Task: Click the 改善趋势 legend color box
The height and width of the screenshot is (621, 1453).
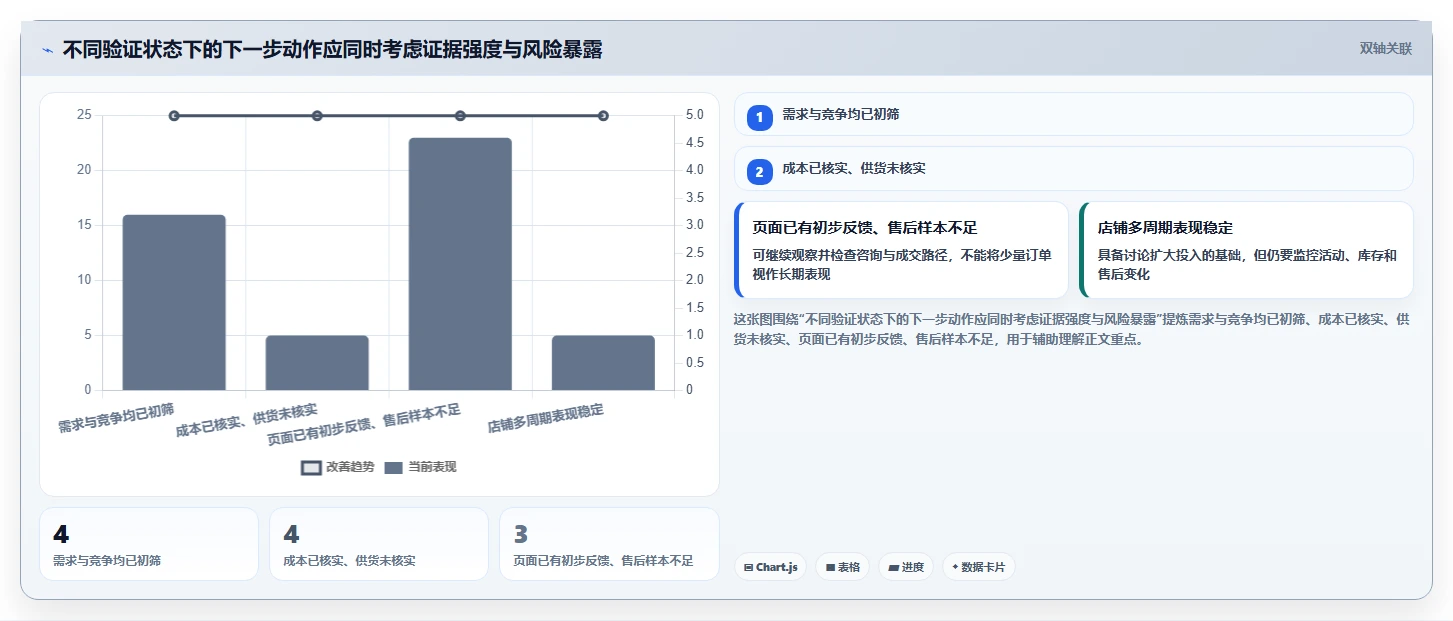Action: pyautogui.click(x=311, y=467)
